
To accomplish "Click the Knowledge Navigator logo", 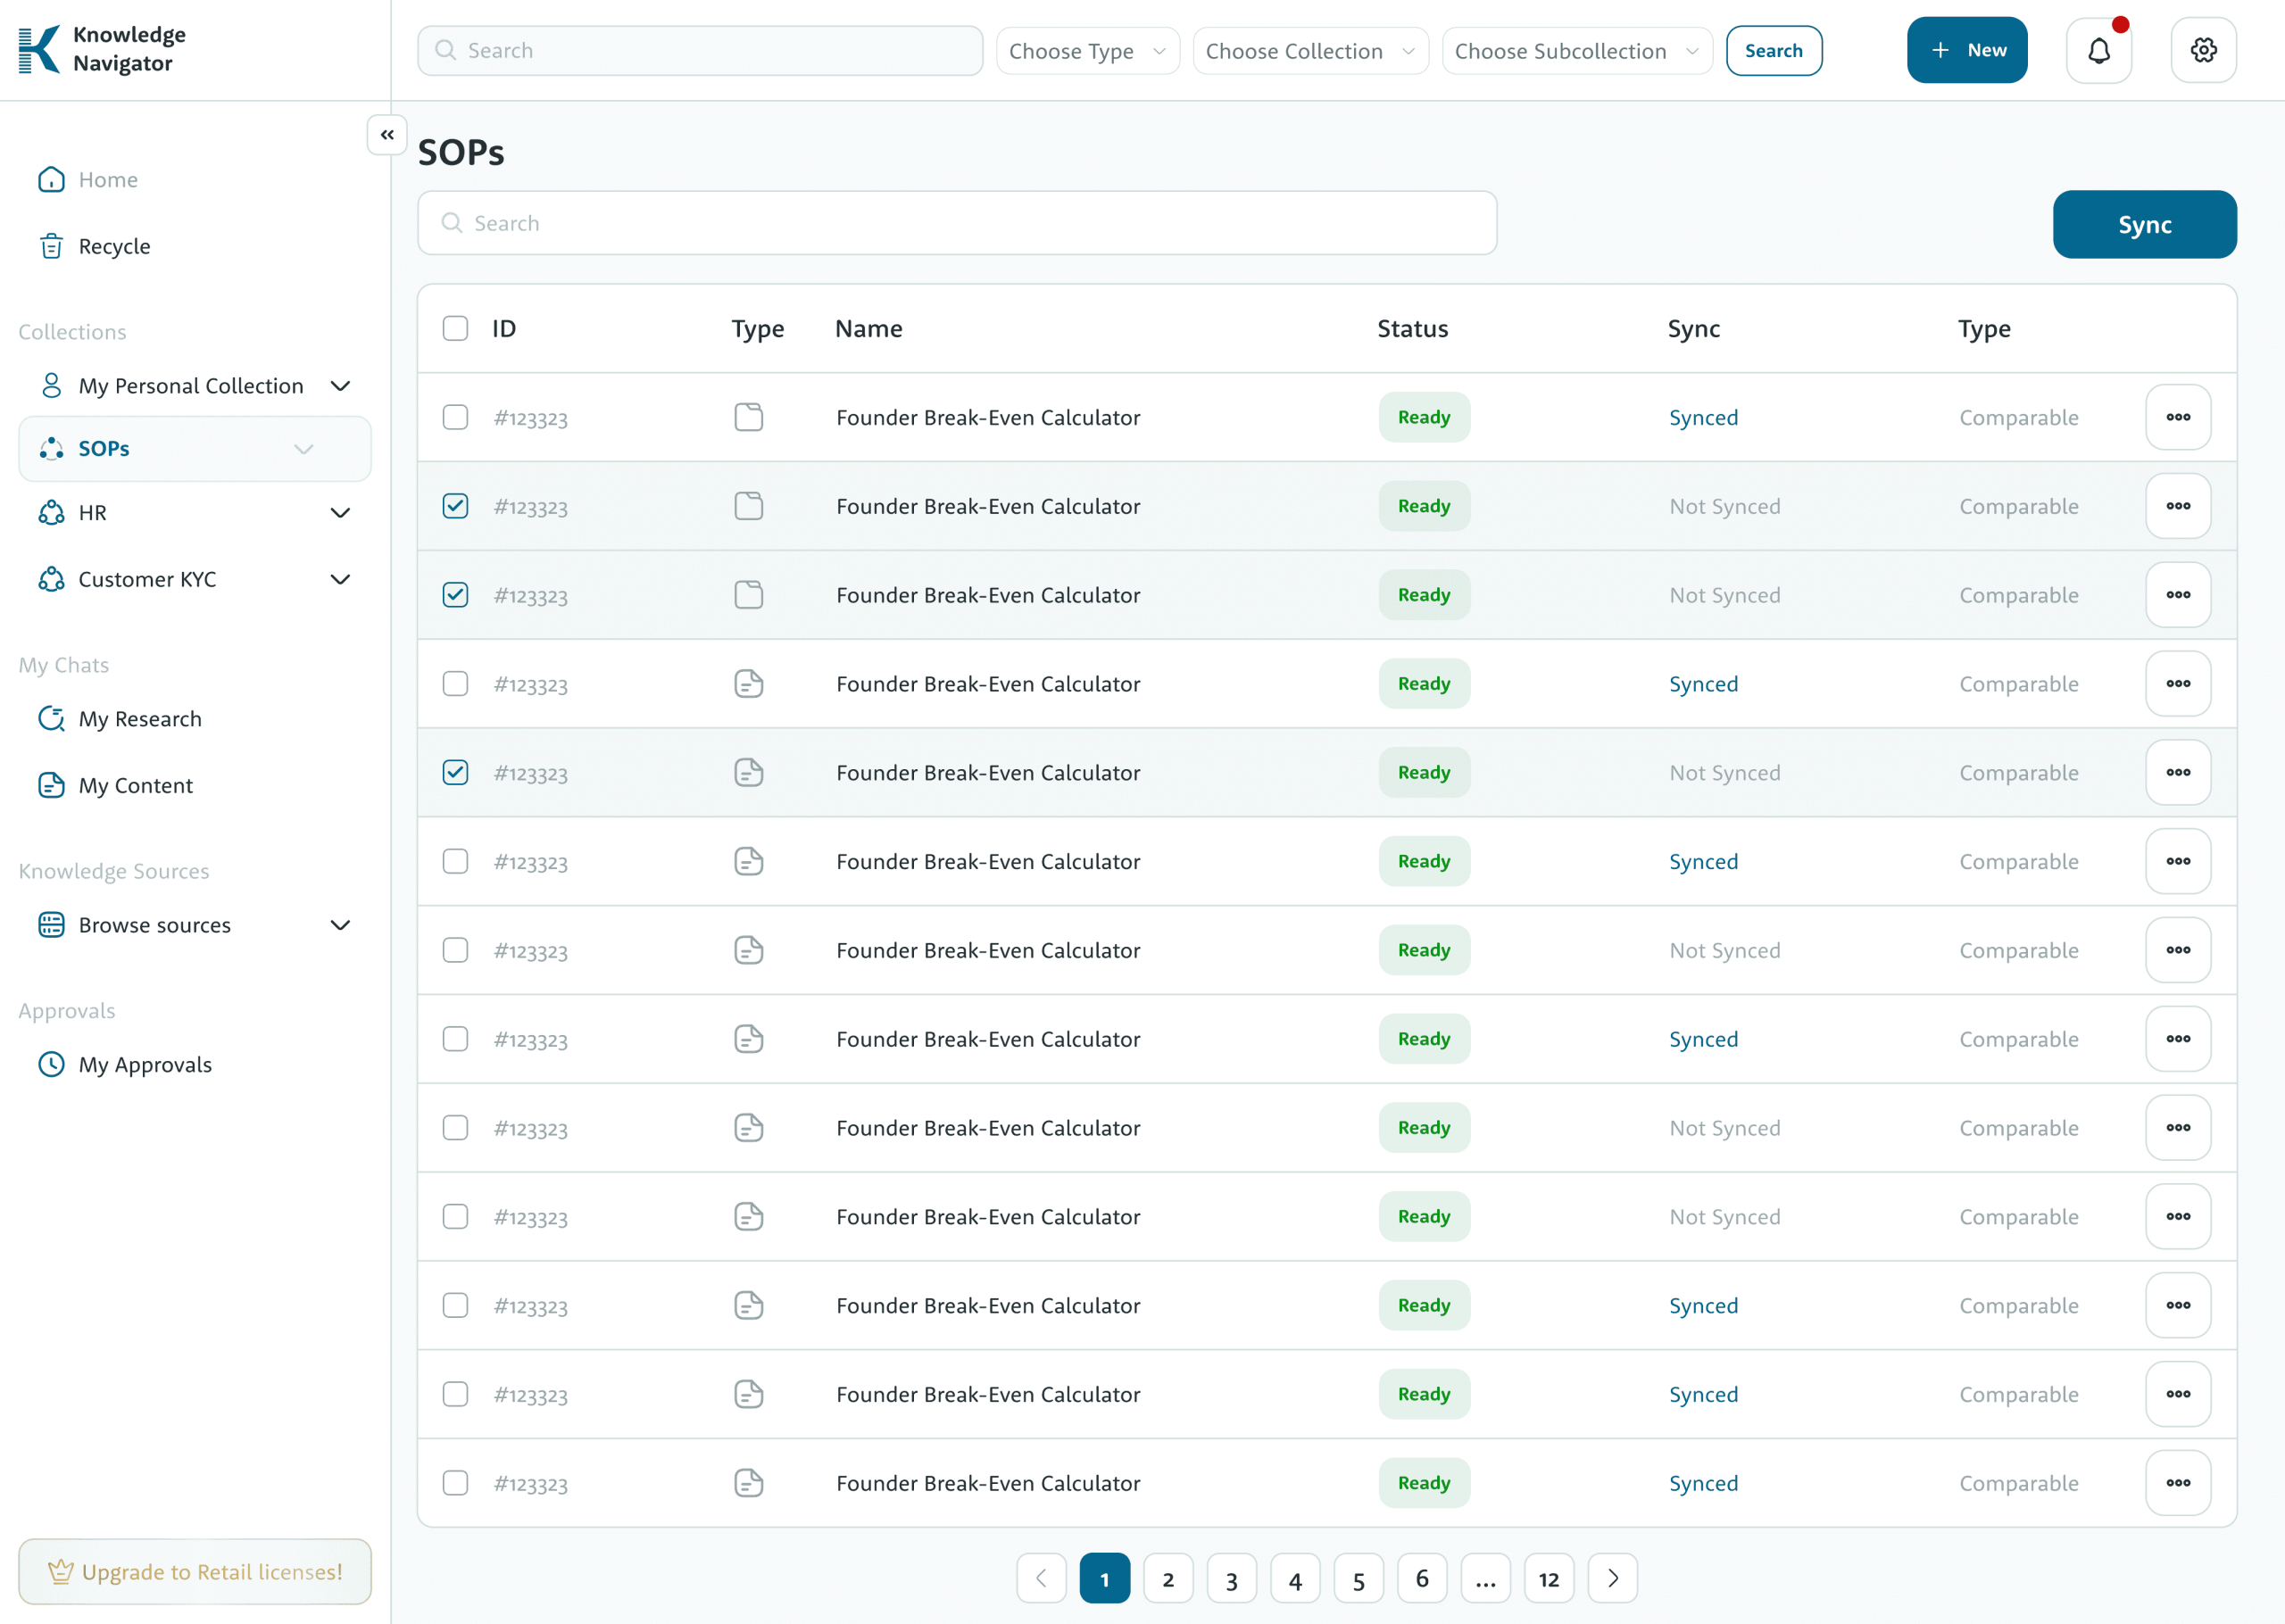I will (102, 49).
